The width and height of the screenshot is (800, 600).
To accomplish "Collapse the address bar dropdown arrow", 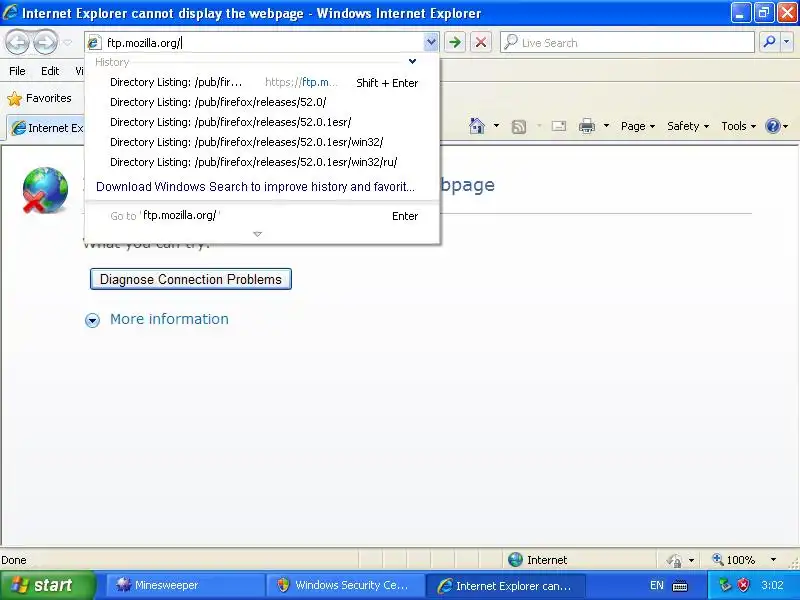I will pos(431,42).
